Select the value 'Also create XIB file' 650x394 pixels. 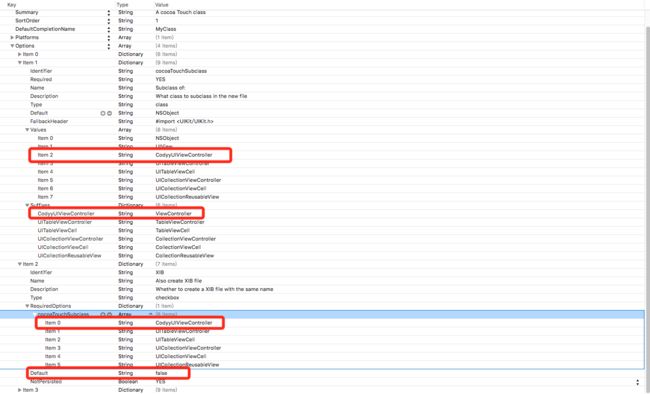pyautogui.click(x=179, y=281)
